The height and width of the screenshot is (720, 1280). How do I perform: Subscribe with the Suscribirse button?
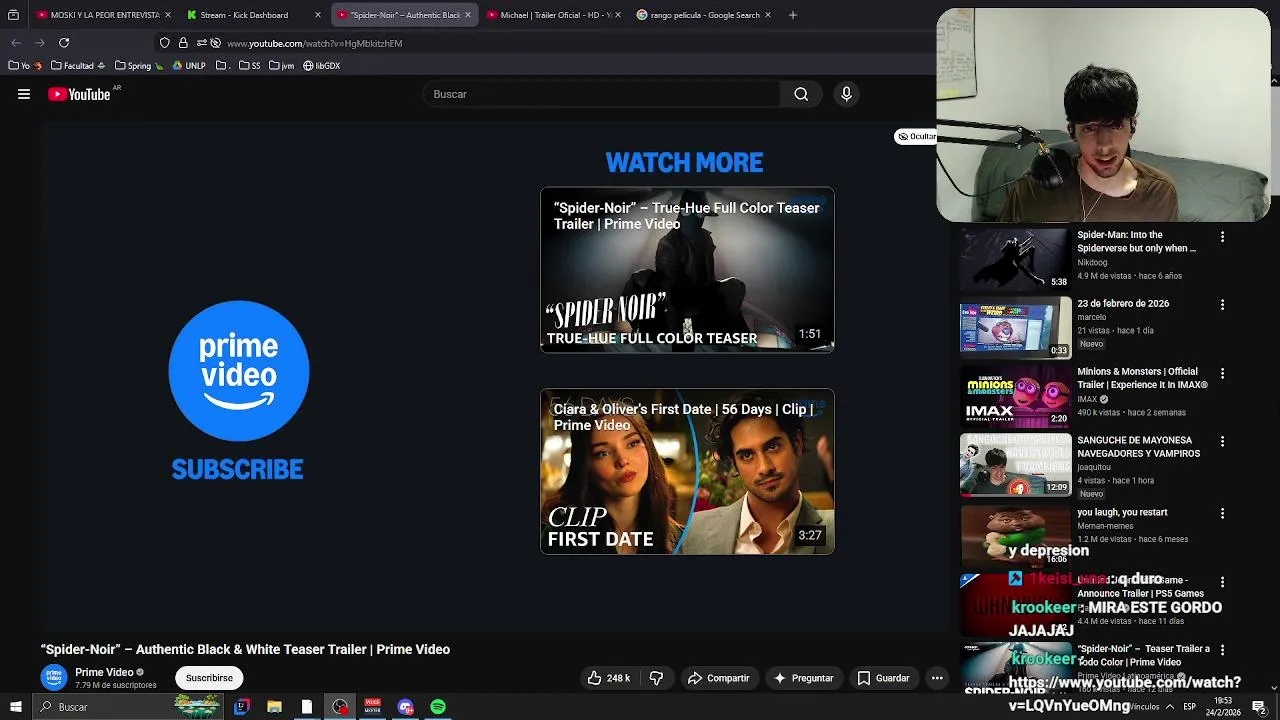pos(209,678)
